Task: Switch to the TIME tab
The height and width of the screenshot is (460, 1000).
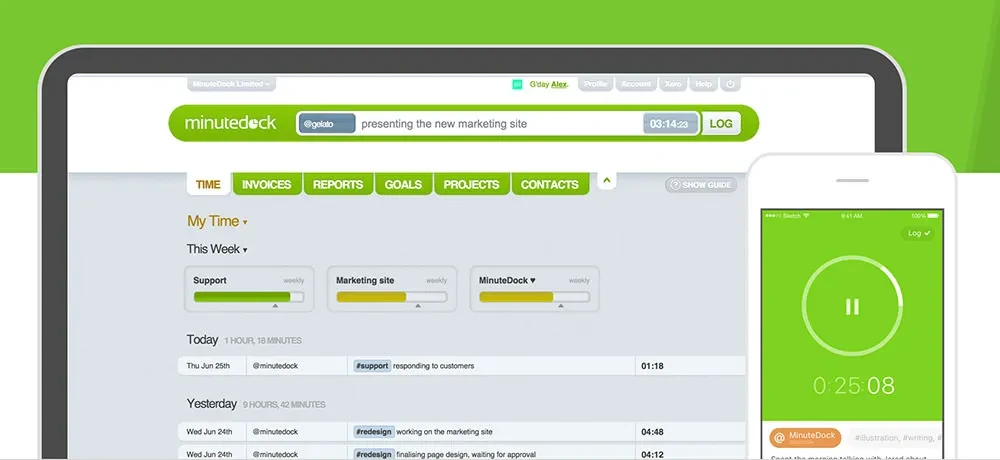Action: point(208,184)
